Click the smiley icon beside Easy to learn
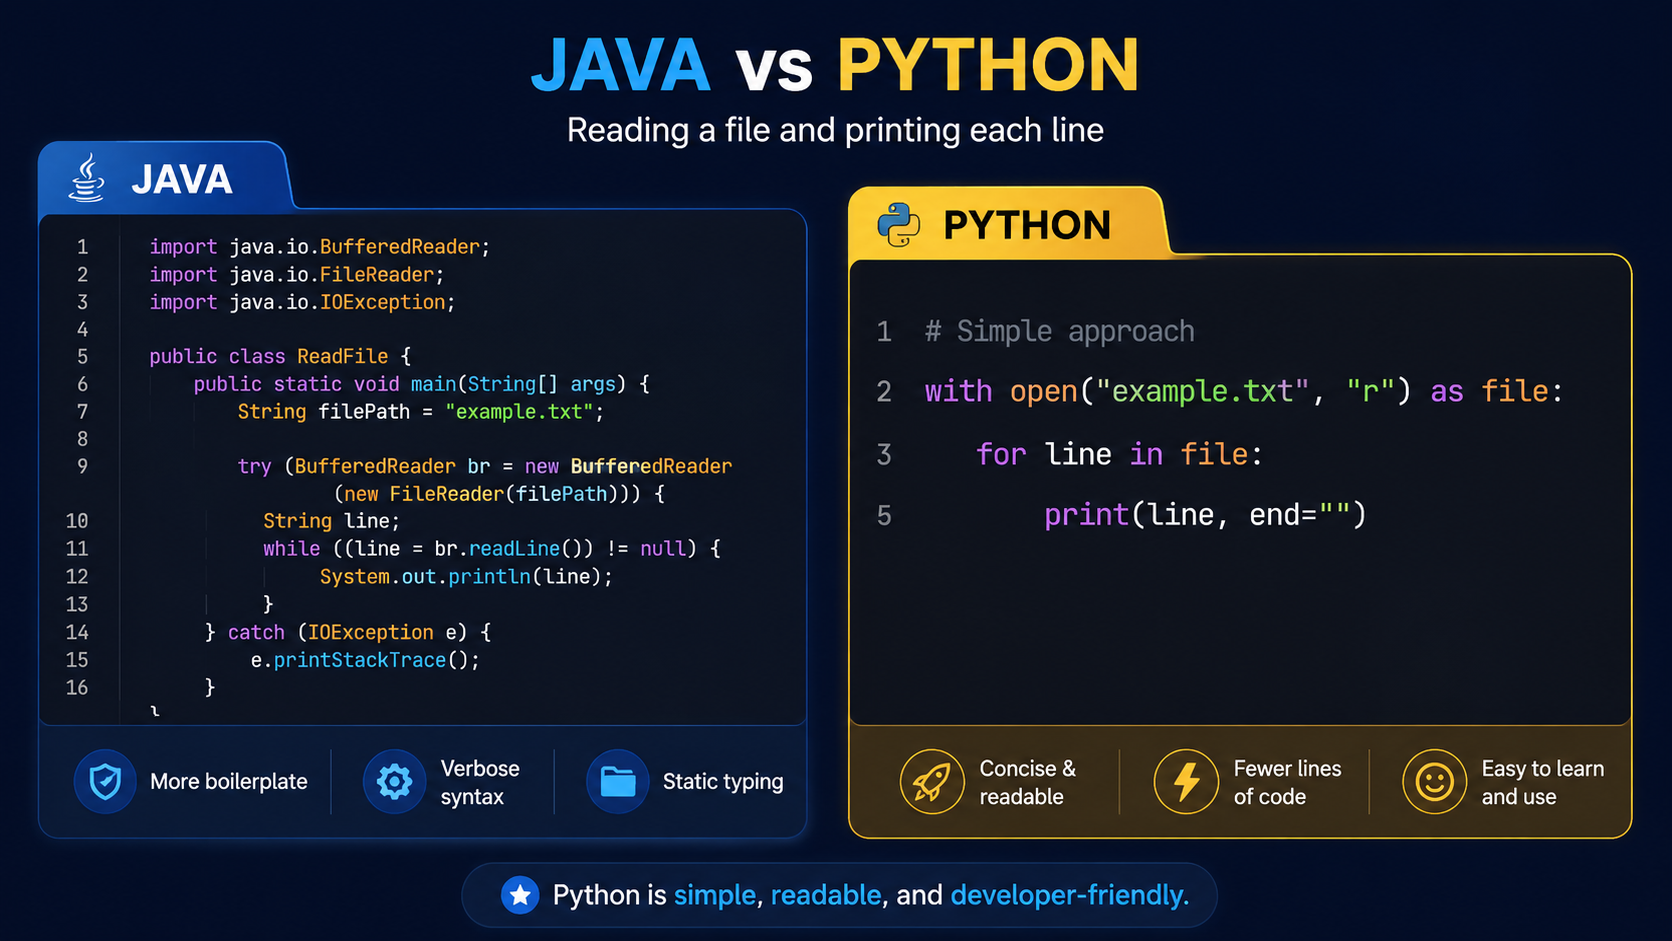Screen dimensions: 1672x941 click(x=1434, y=781)
